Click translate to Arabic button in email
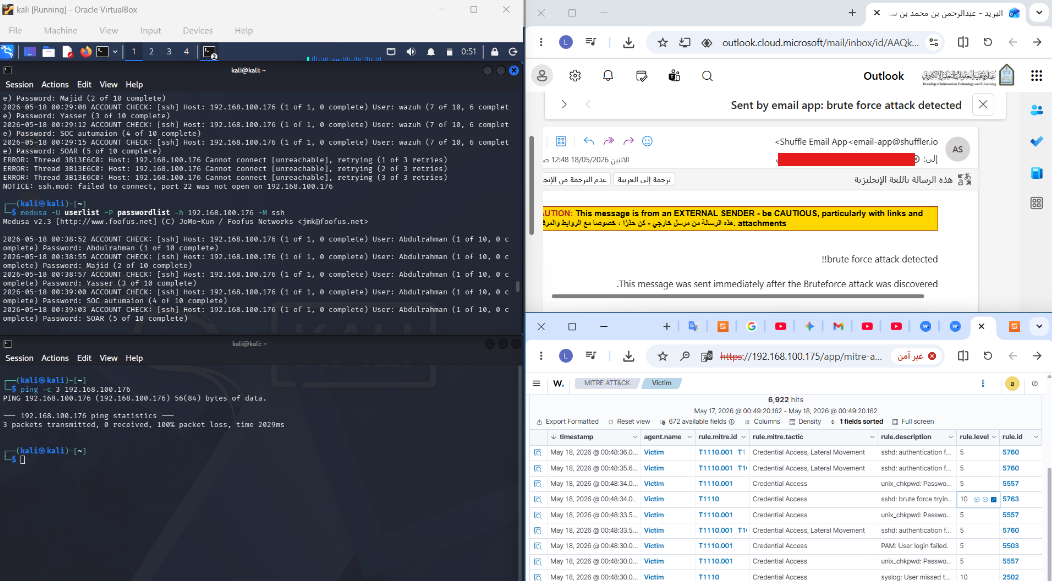 (644, 180)
